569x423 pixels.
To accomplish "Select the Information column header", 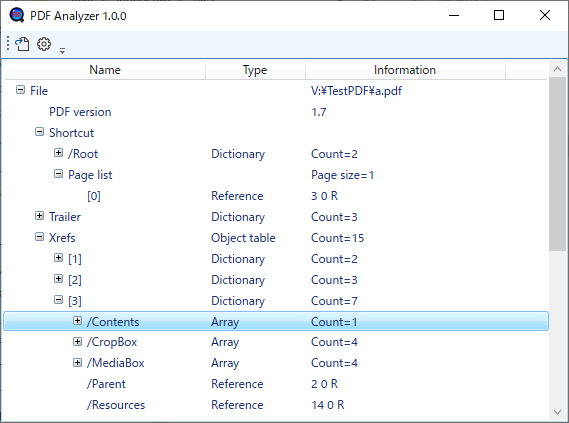I will click(405, 70).
